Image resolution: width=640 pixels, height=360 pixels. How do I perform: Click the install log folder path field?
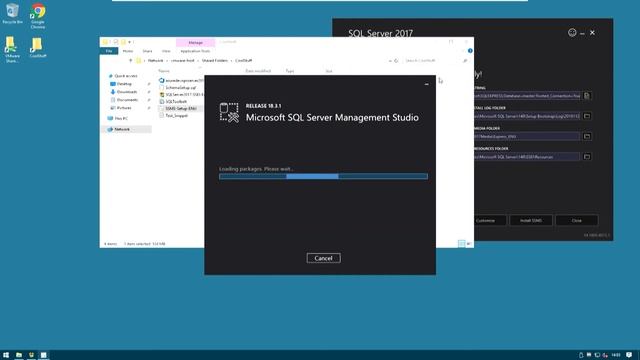coord(527,116)
